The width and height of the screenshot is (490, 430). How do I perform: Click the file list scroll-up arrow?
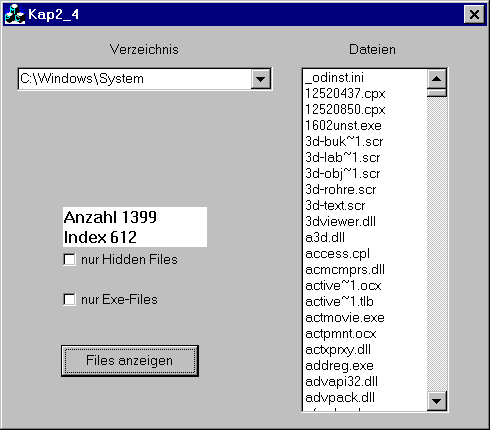pos(436,79)
